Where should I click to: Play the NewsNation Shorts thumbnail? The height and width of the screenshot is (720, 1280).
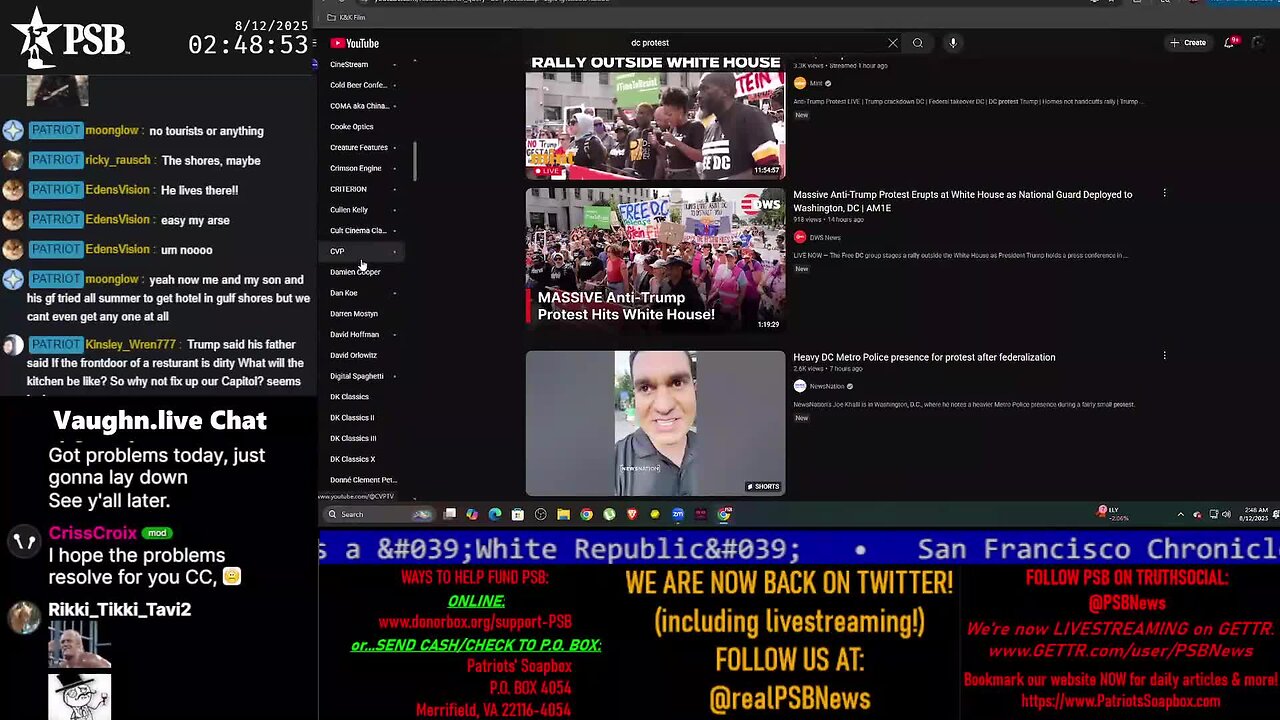655,423
